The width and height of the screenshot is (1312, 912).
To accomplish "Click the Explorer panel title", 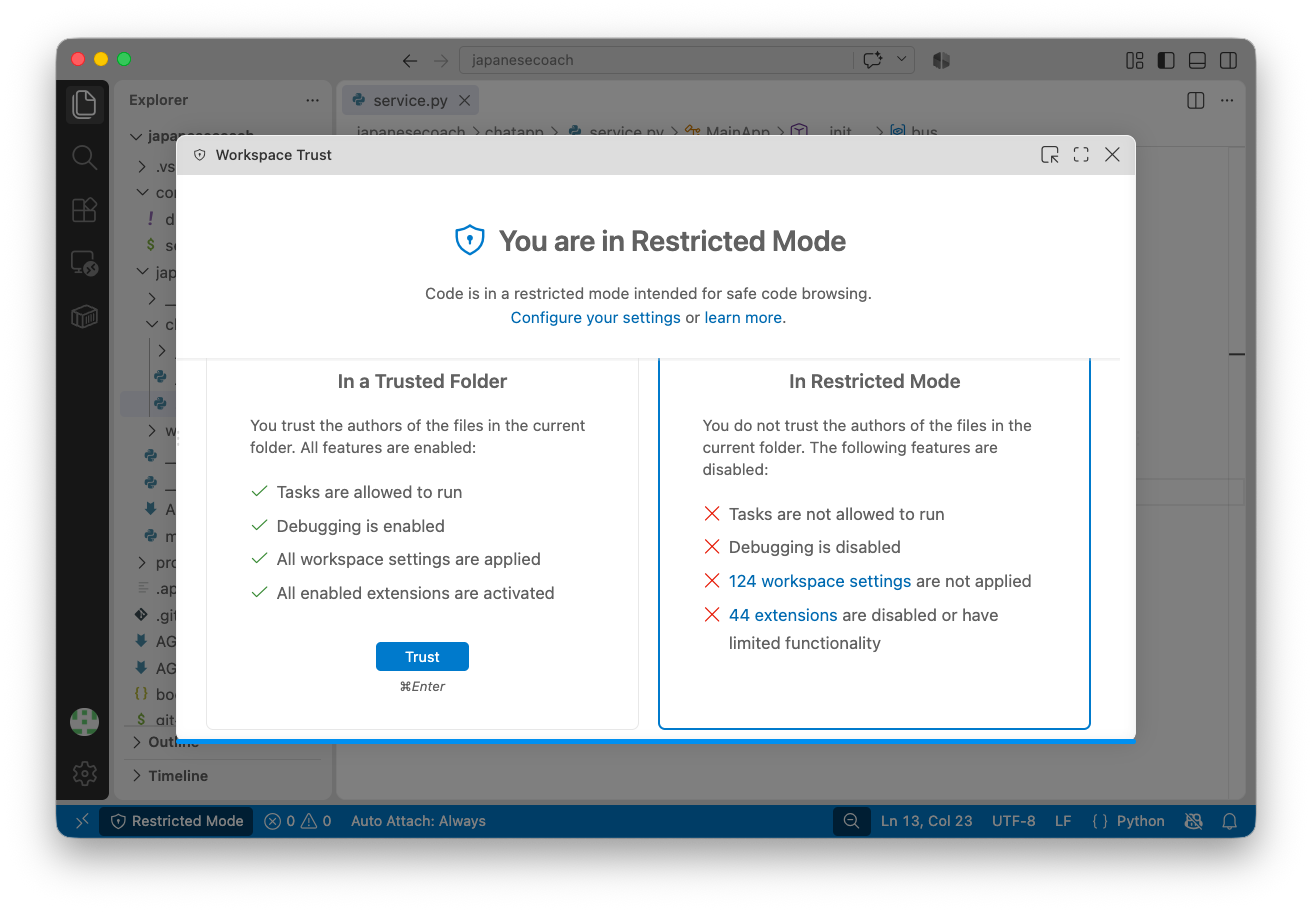I will click(x=158, y=100).
